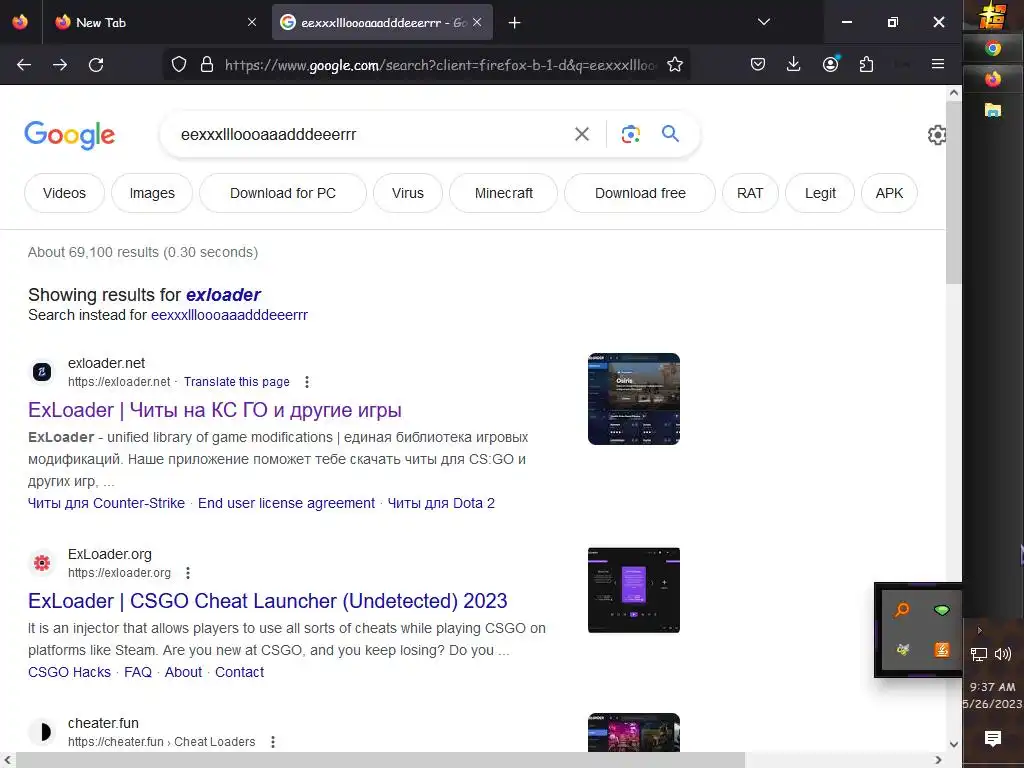Select the APK filter chip
The width and height of the screenshot is (1024, 768).
tap(889, 193)
